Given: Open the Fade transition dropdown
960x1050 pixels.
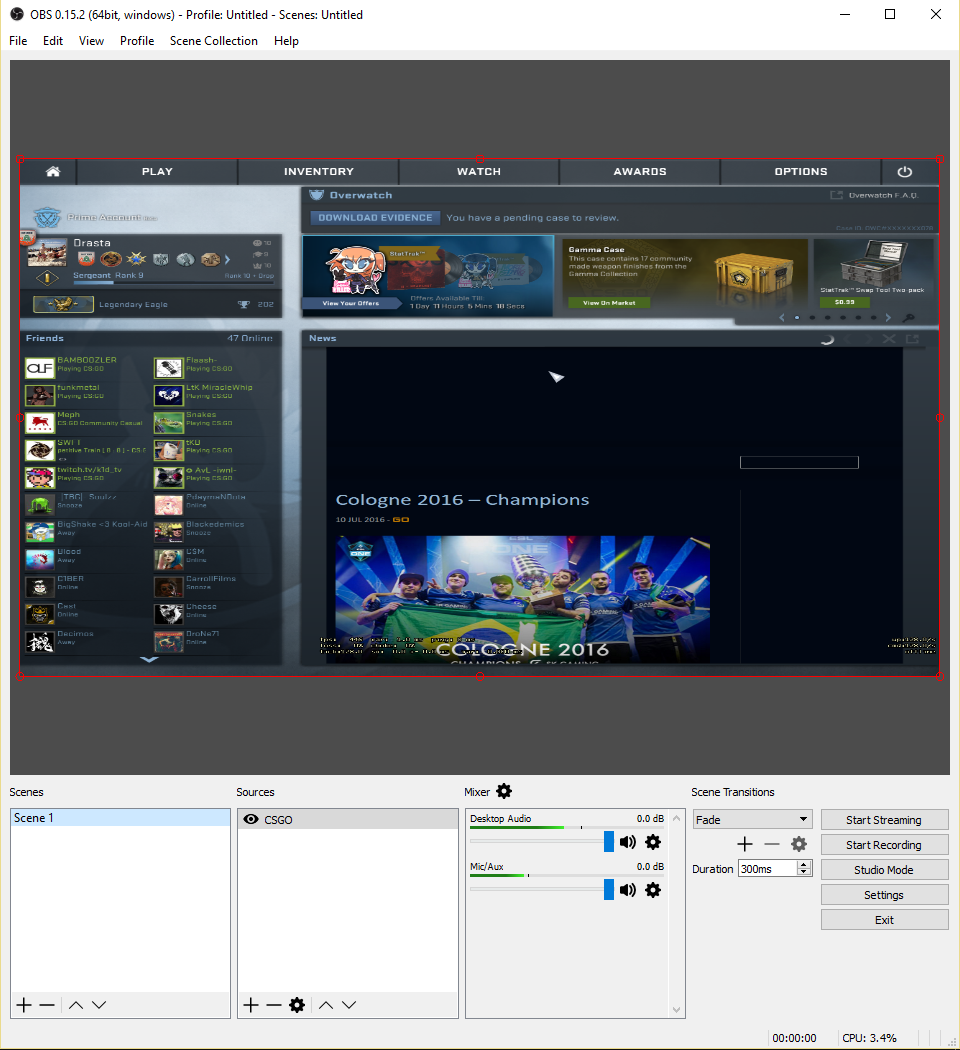Looking at the screenshot, I should [752, 820].
